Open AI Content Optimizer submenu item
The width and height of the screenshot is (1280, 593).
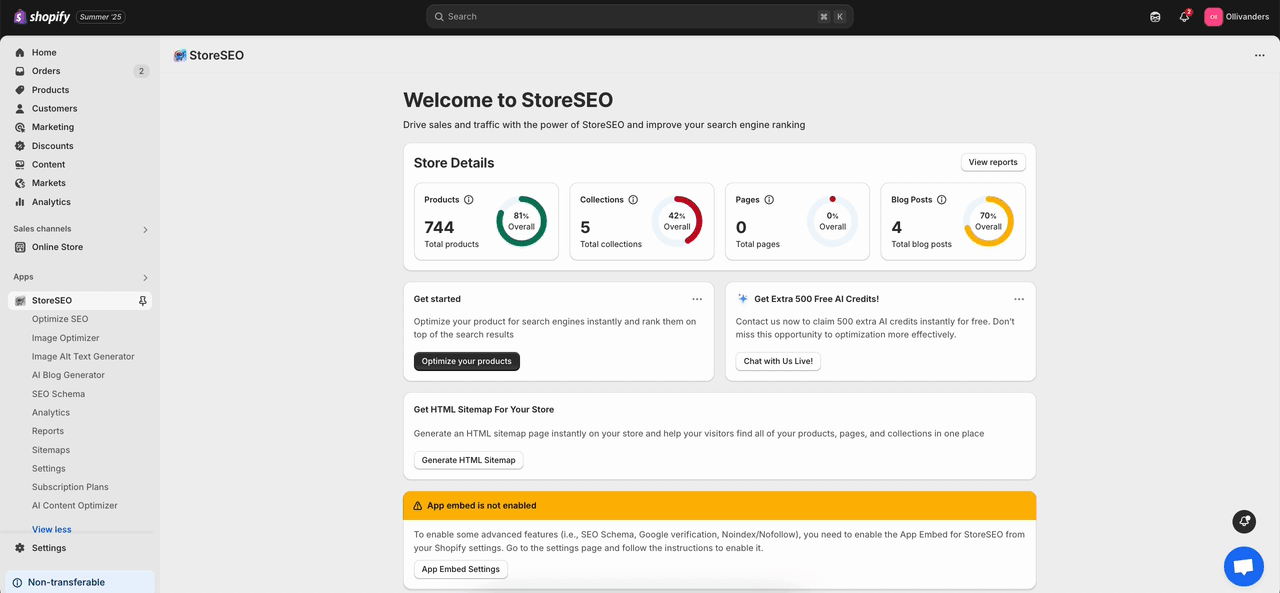point(75,506)
